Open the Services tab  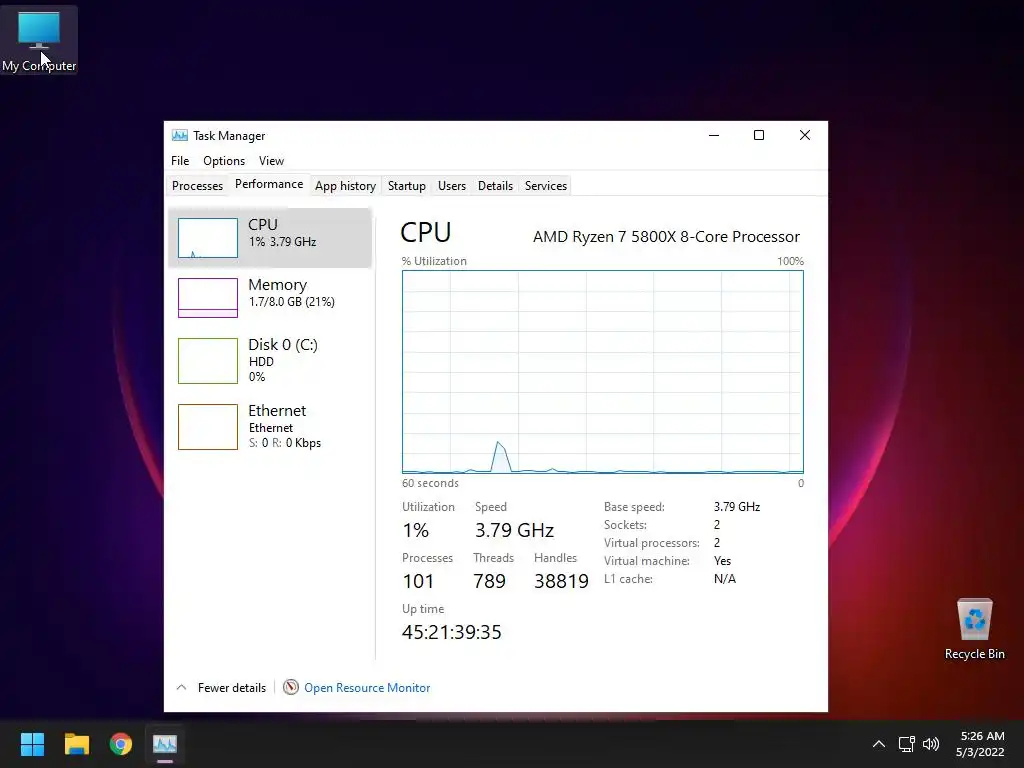pyautogui.click(x=546, y=185)
